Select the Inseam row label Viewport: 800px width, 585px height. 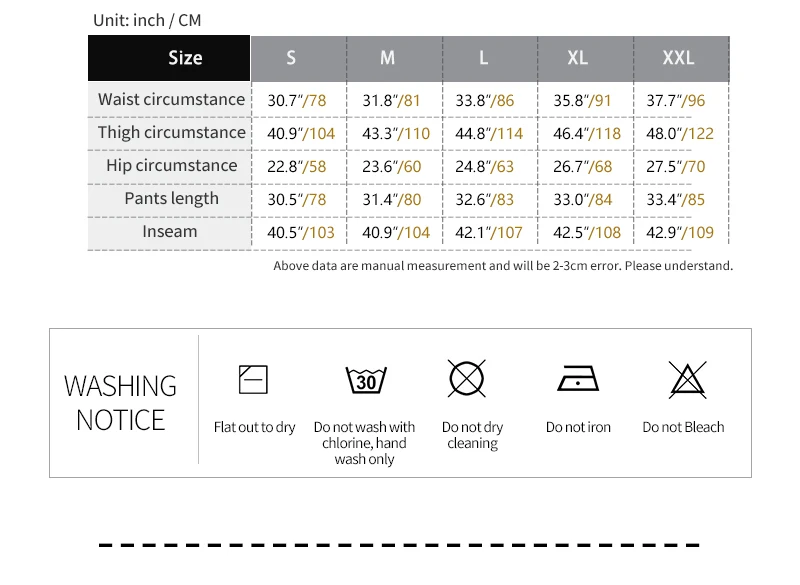[170, 232]
